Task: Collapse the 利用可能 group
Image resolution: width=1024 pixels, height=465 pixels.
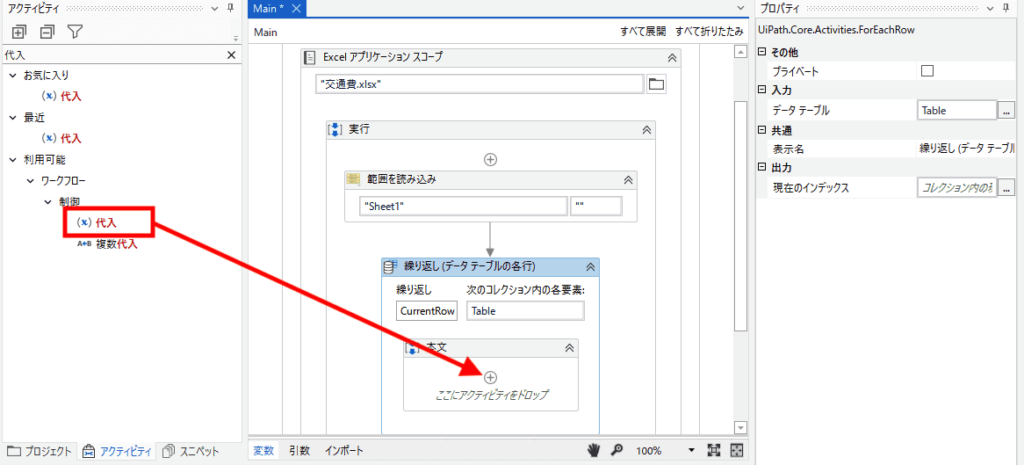Action: pos(13,159)
